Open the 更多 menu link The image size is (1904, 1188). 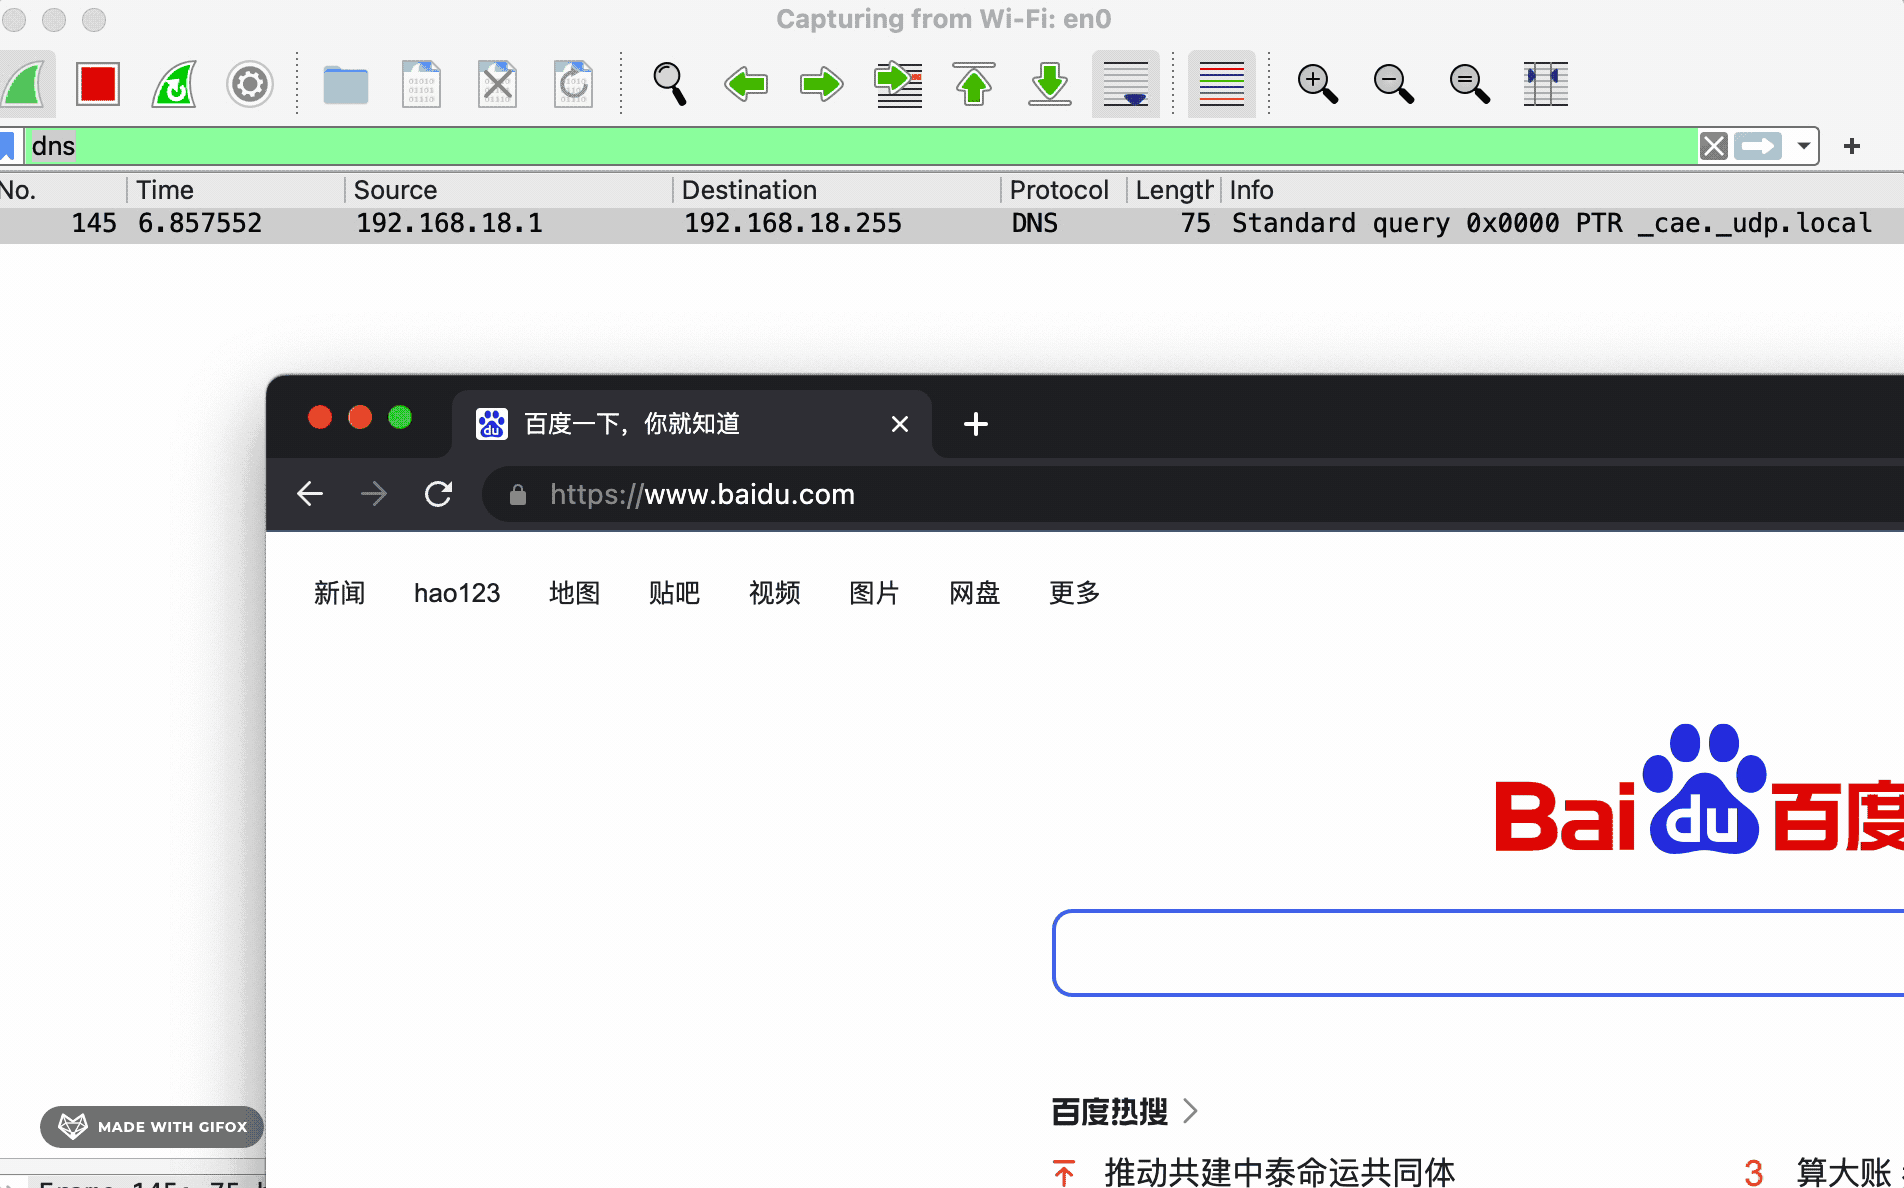pos(1075,593)
